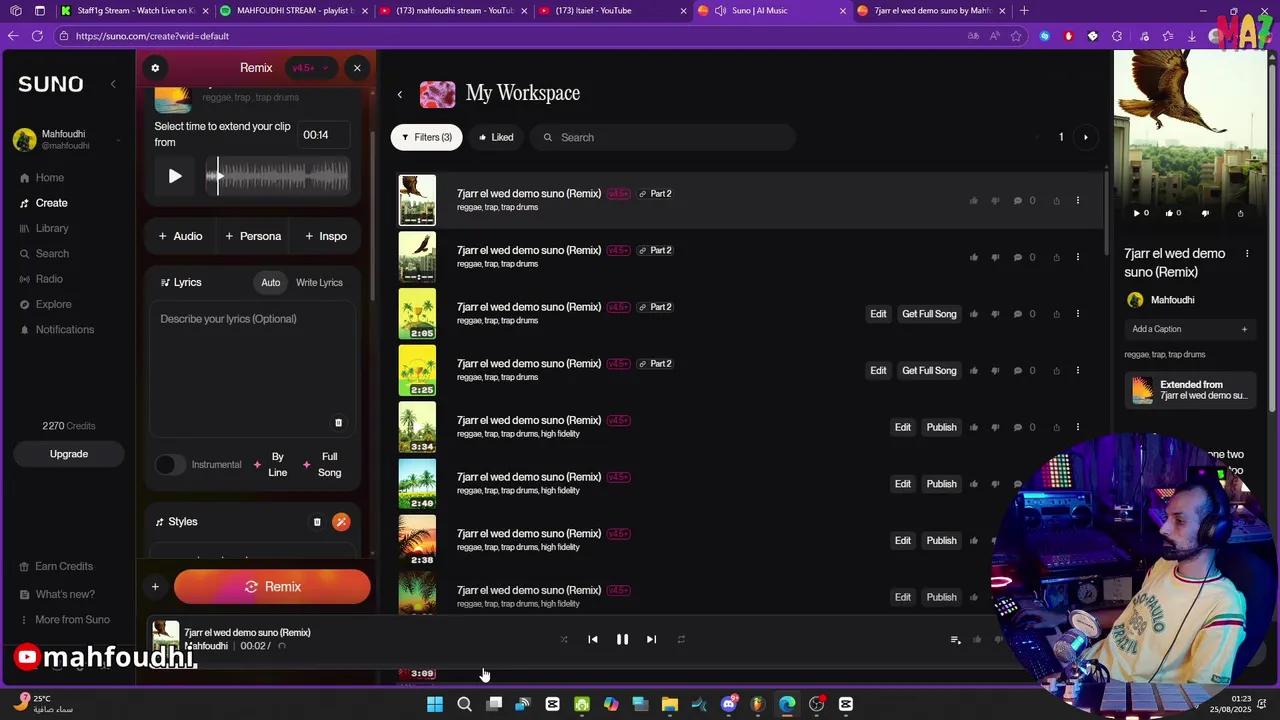The height and width of the screenshot is (720, 1280).
Task: Open more options for the second song
Action: coord(1078,257)
